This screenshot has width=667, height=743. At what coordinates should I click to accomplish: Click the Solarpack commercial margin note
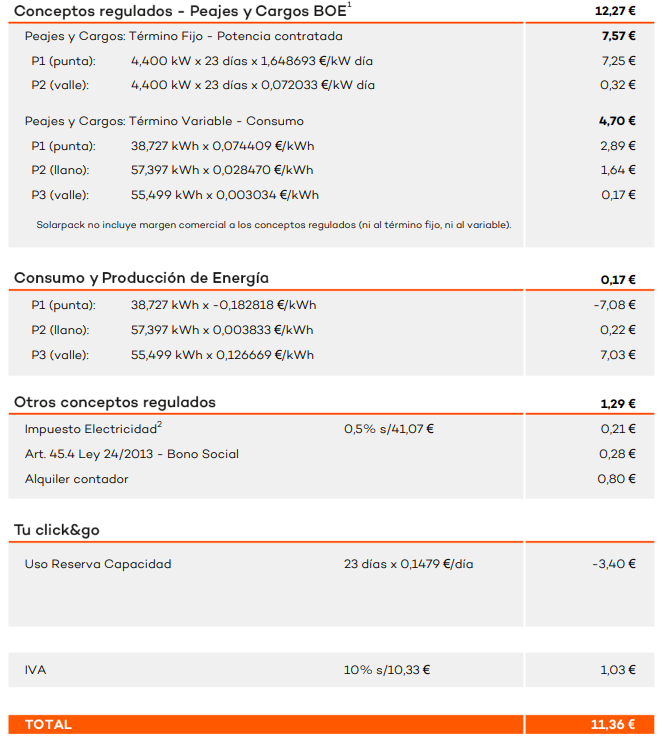coord(274,225)
